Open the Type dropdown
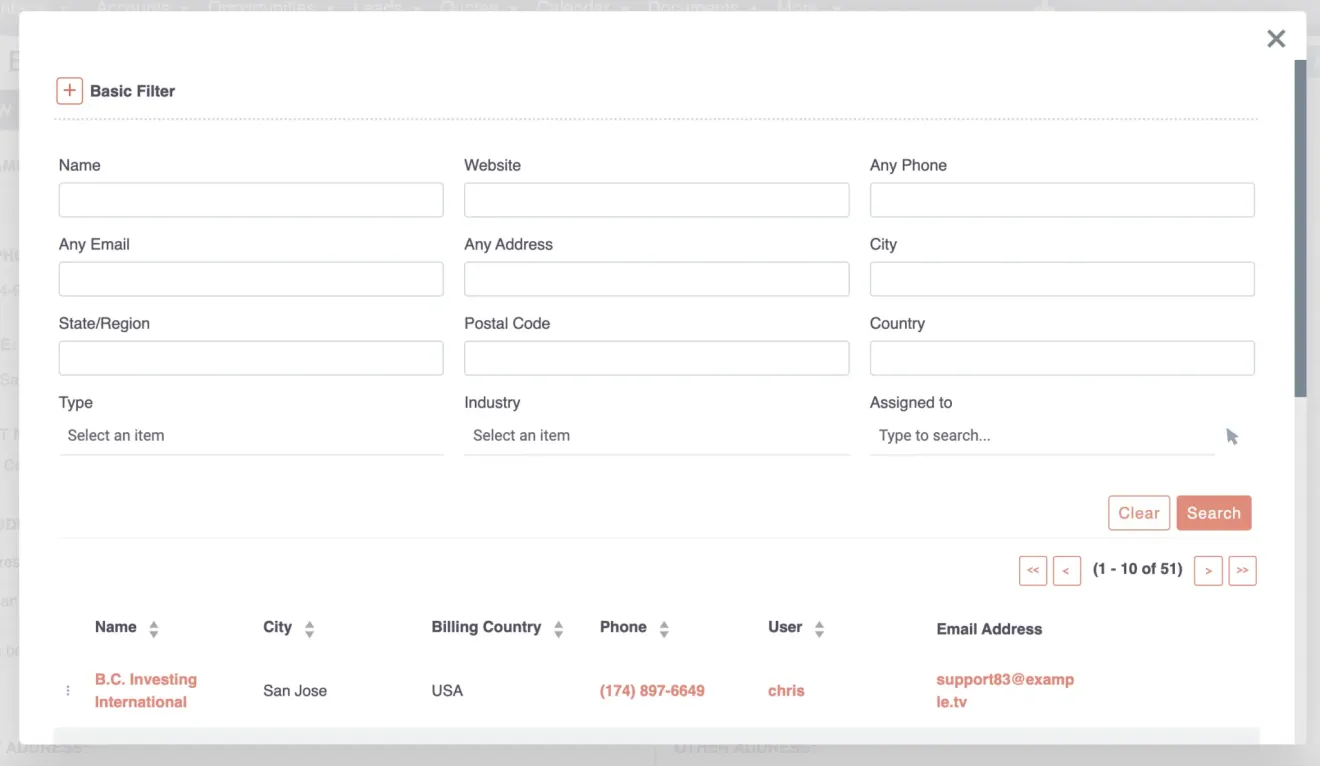 [250, 436]
